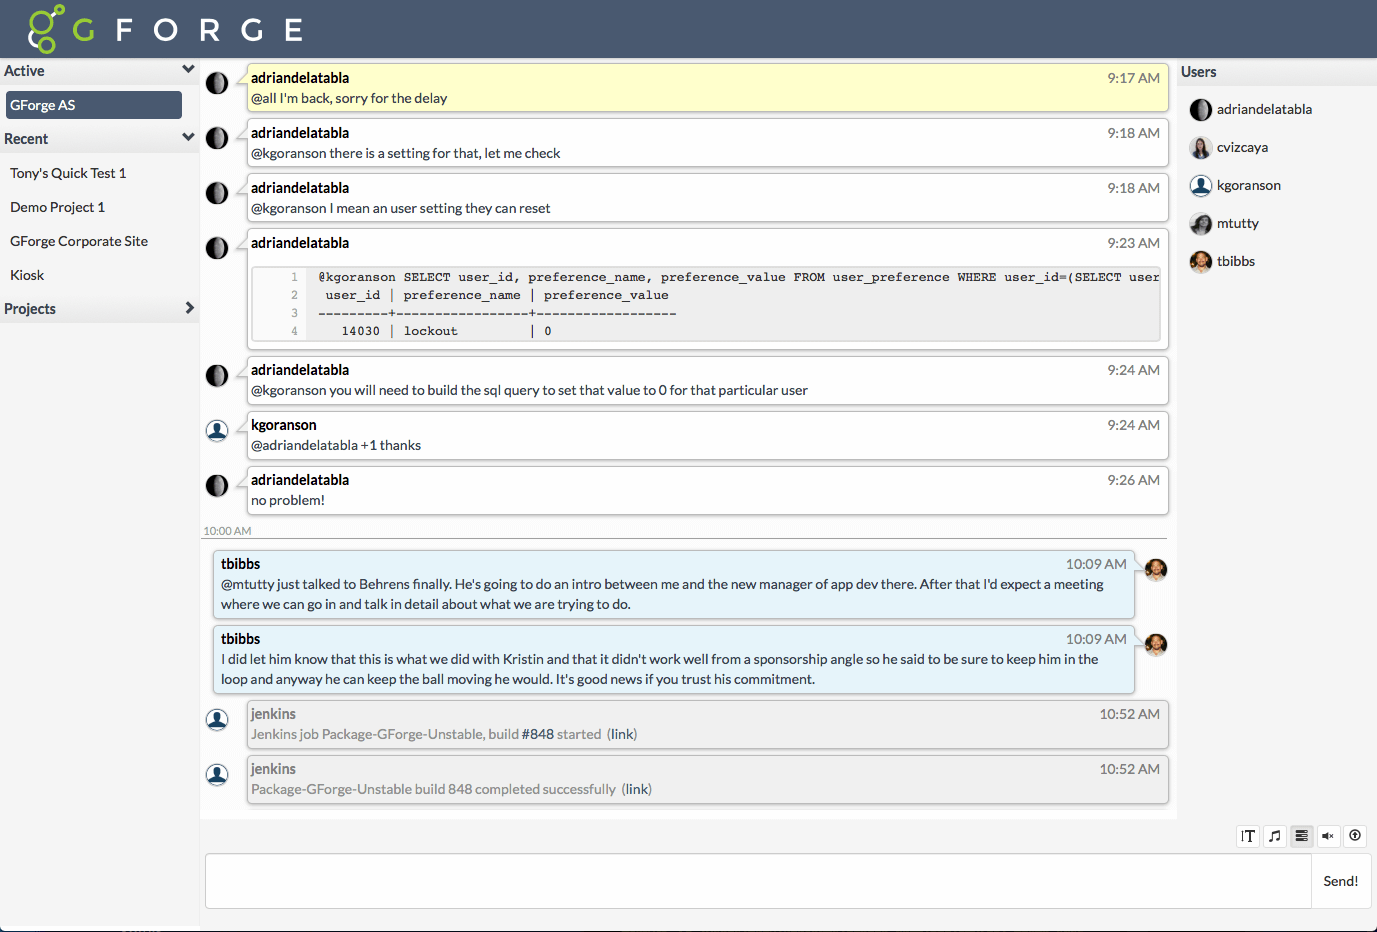Expand the Projects section arrow
Viewport: 1377px width, 932px height.
188,308
